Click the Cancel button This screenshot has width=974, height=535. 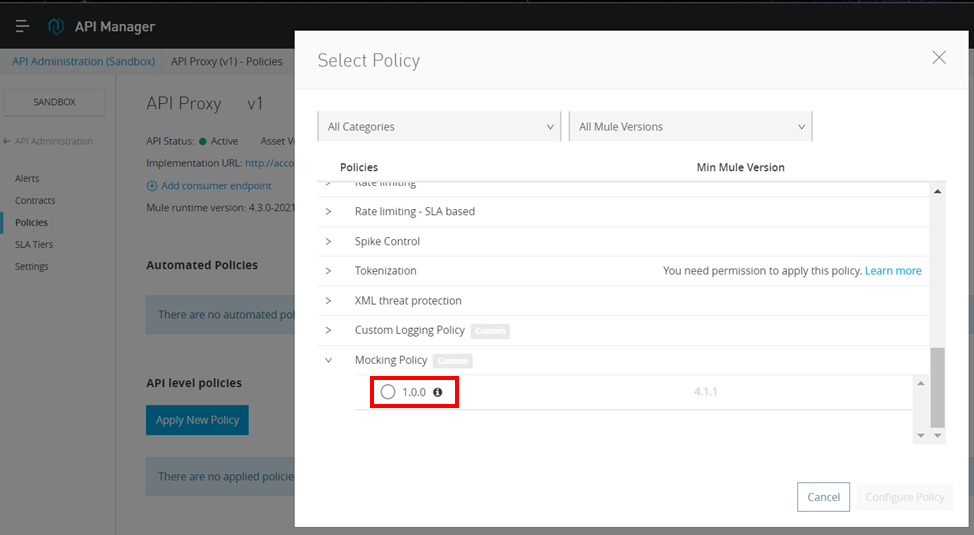pos(823,497)
